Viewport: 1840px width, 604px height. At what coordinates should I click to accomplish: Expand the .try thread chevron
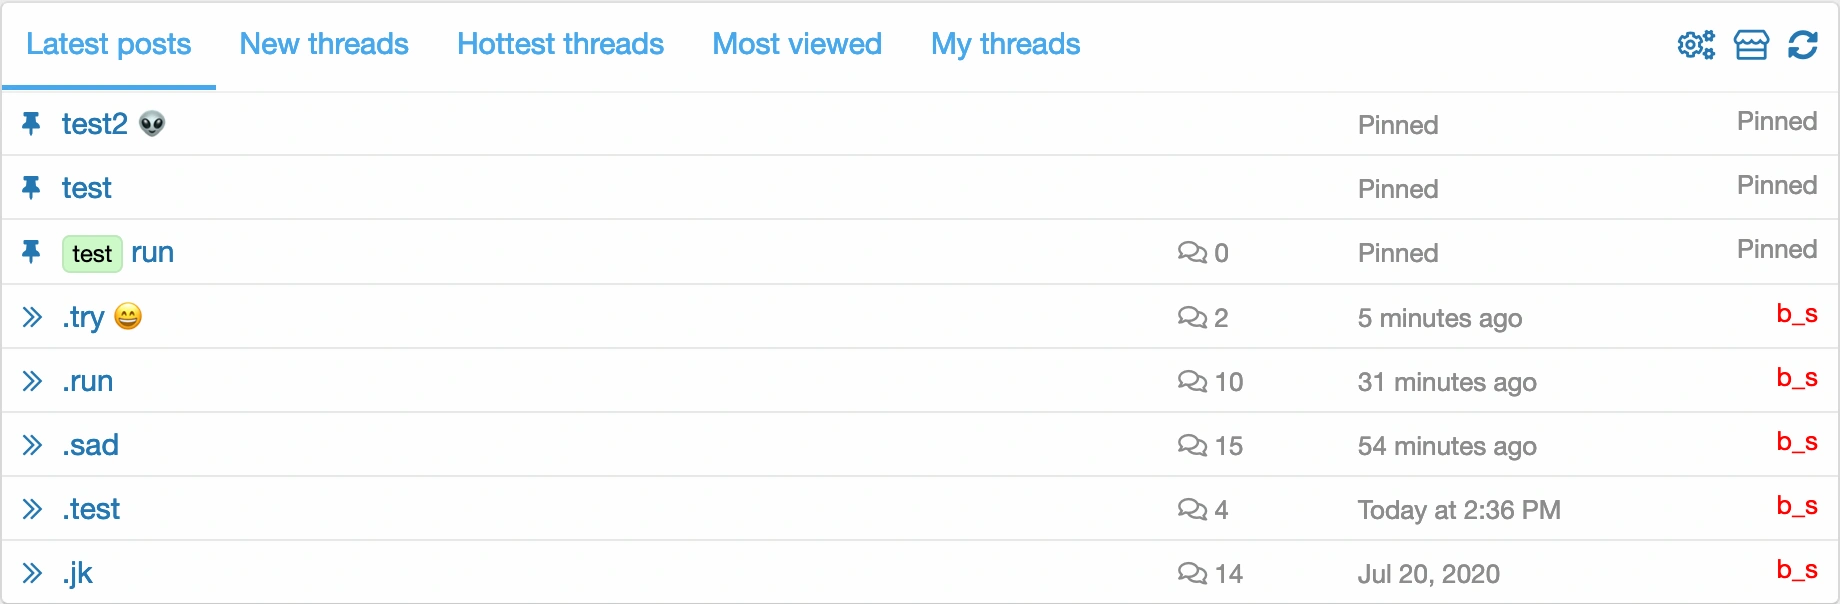coord(32,317)
